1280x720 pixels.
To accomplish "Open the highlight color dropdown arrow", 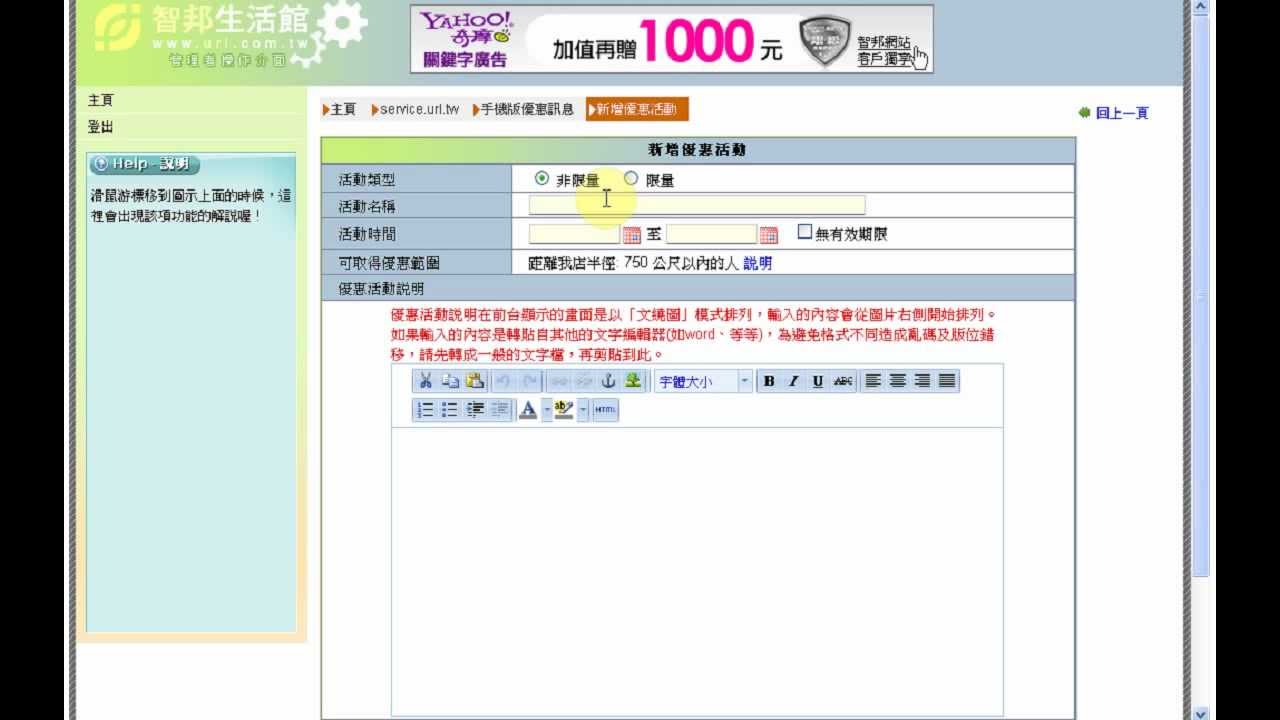I will [x=583, y=410].
